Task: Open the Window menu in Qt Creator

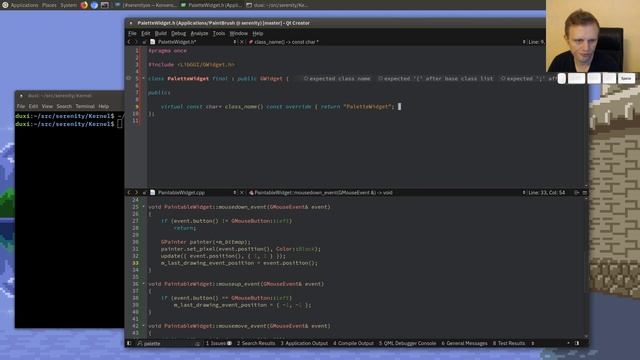Action: pyautogui.click(x=238, y=33)
